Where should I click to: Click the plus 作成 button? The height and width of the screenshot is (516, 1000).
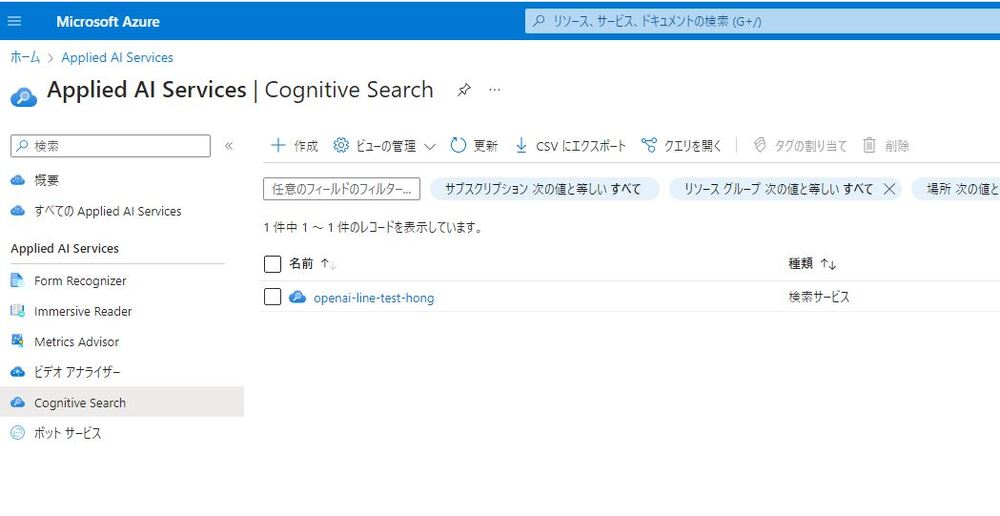[294, 145]
